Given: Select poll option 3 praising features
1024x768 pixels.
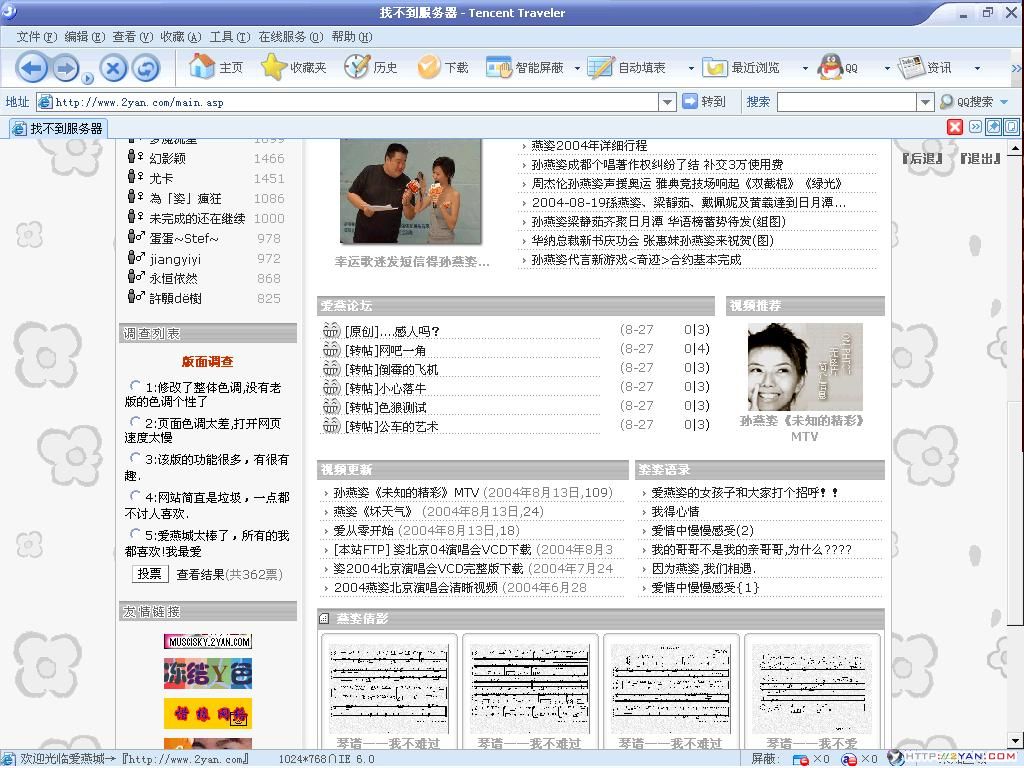Looking at the screenshot, I should point(132,458).
